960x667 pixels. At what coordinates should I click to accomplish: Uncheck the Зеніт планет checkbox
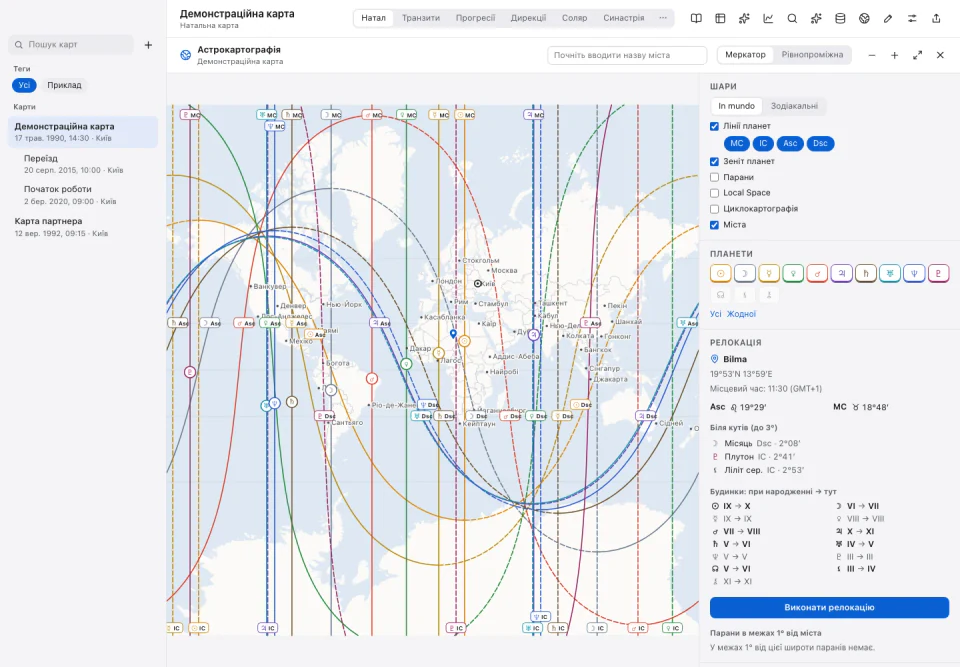[714, 162]
